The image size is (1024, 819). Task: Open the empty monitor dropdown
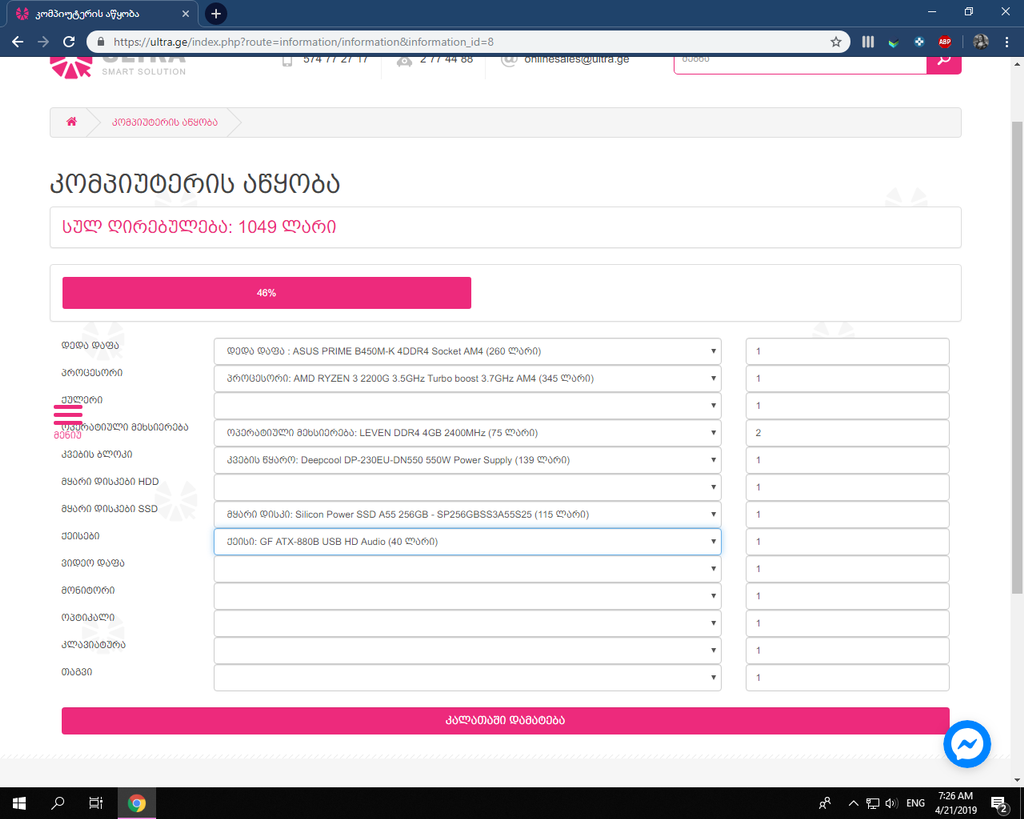click(x=468, y=596)
